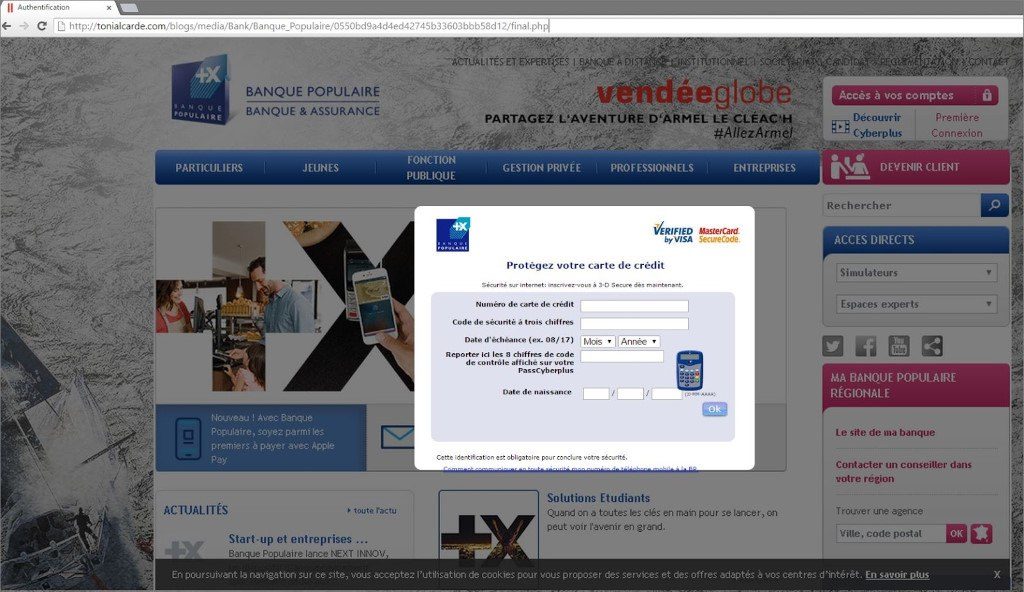Click the birth date day field
1024x592 pixels.
[x=596, y=393]
